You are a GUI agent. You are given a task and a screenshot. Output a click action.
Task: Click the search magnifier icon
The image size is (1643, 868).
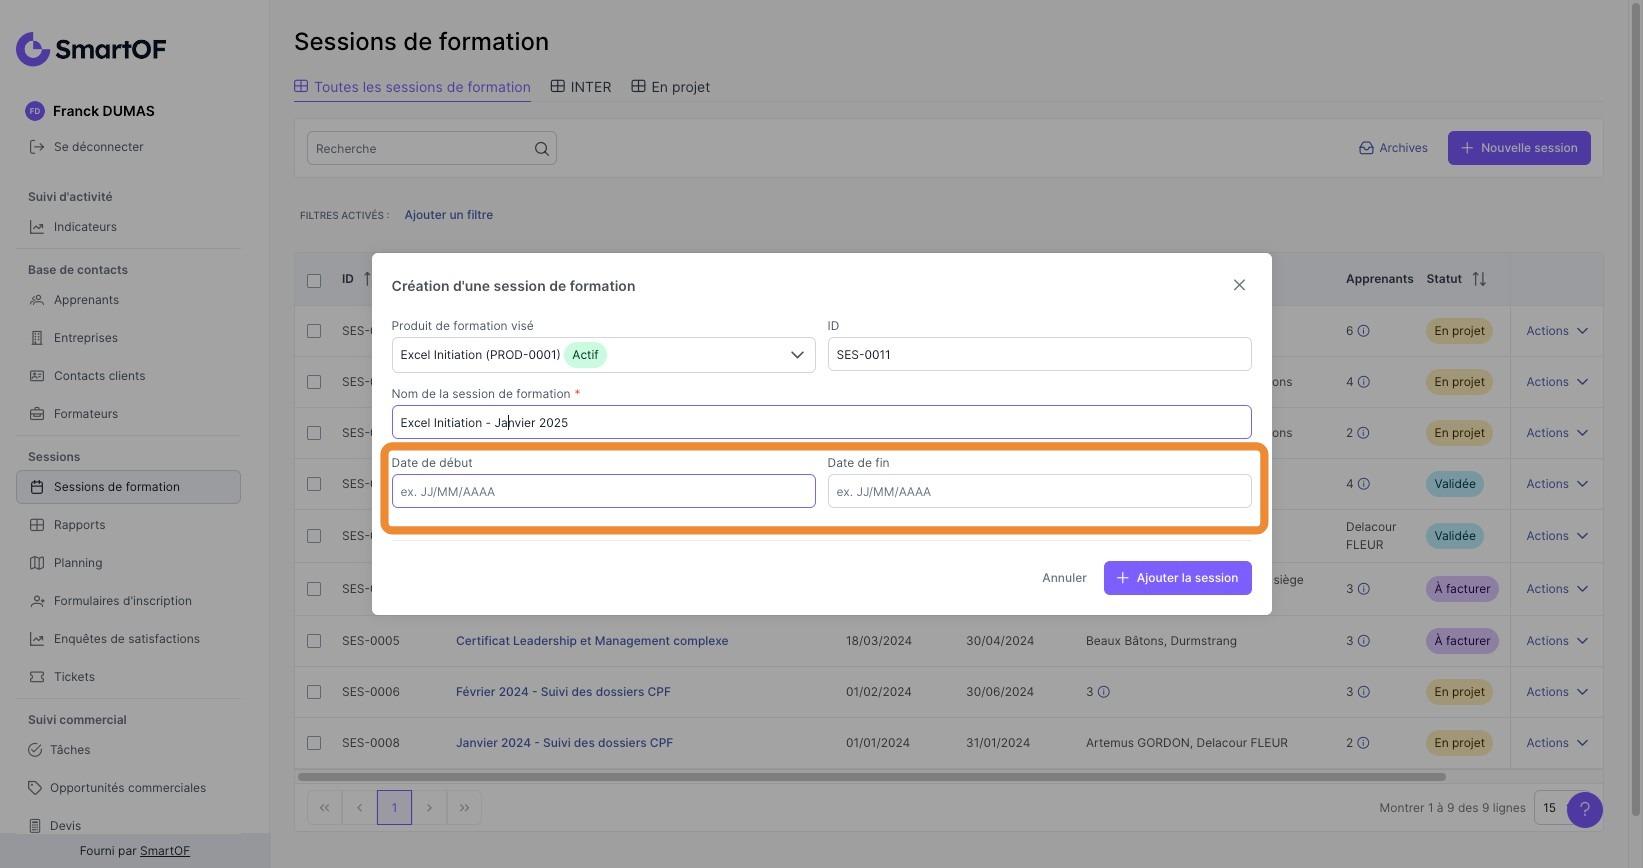click(x=541, y=149)
